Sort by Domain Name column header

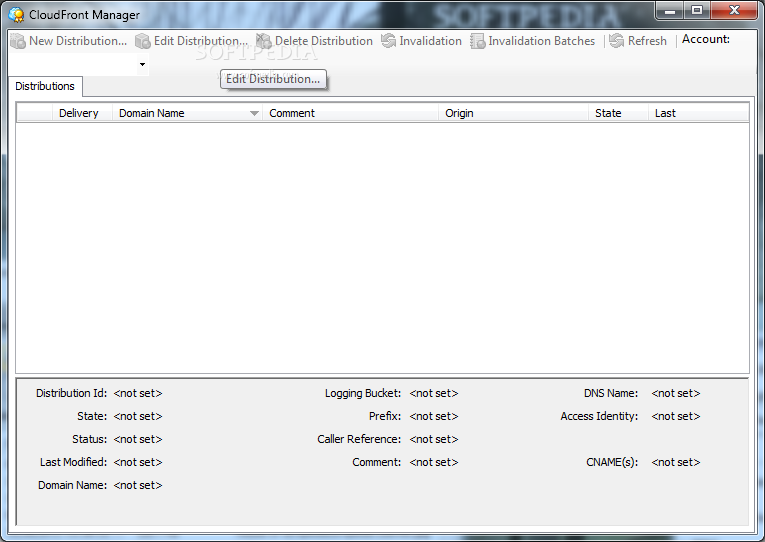coord(187,113)
